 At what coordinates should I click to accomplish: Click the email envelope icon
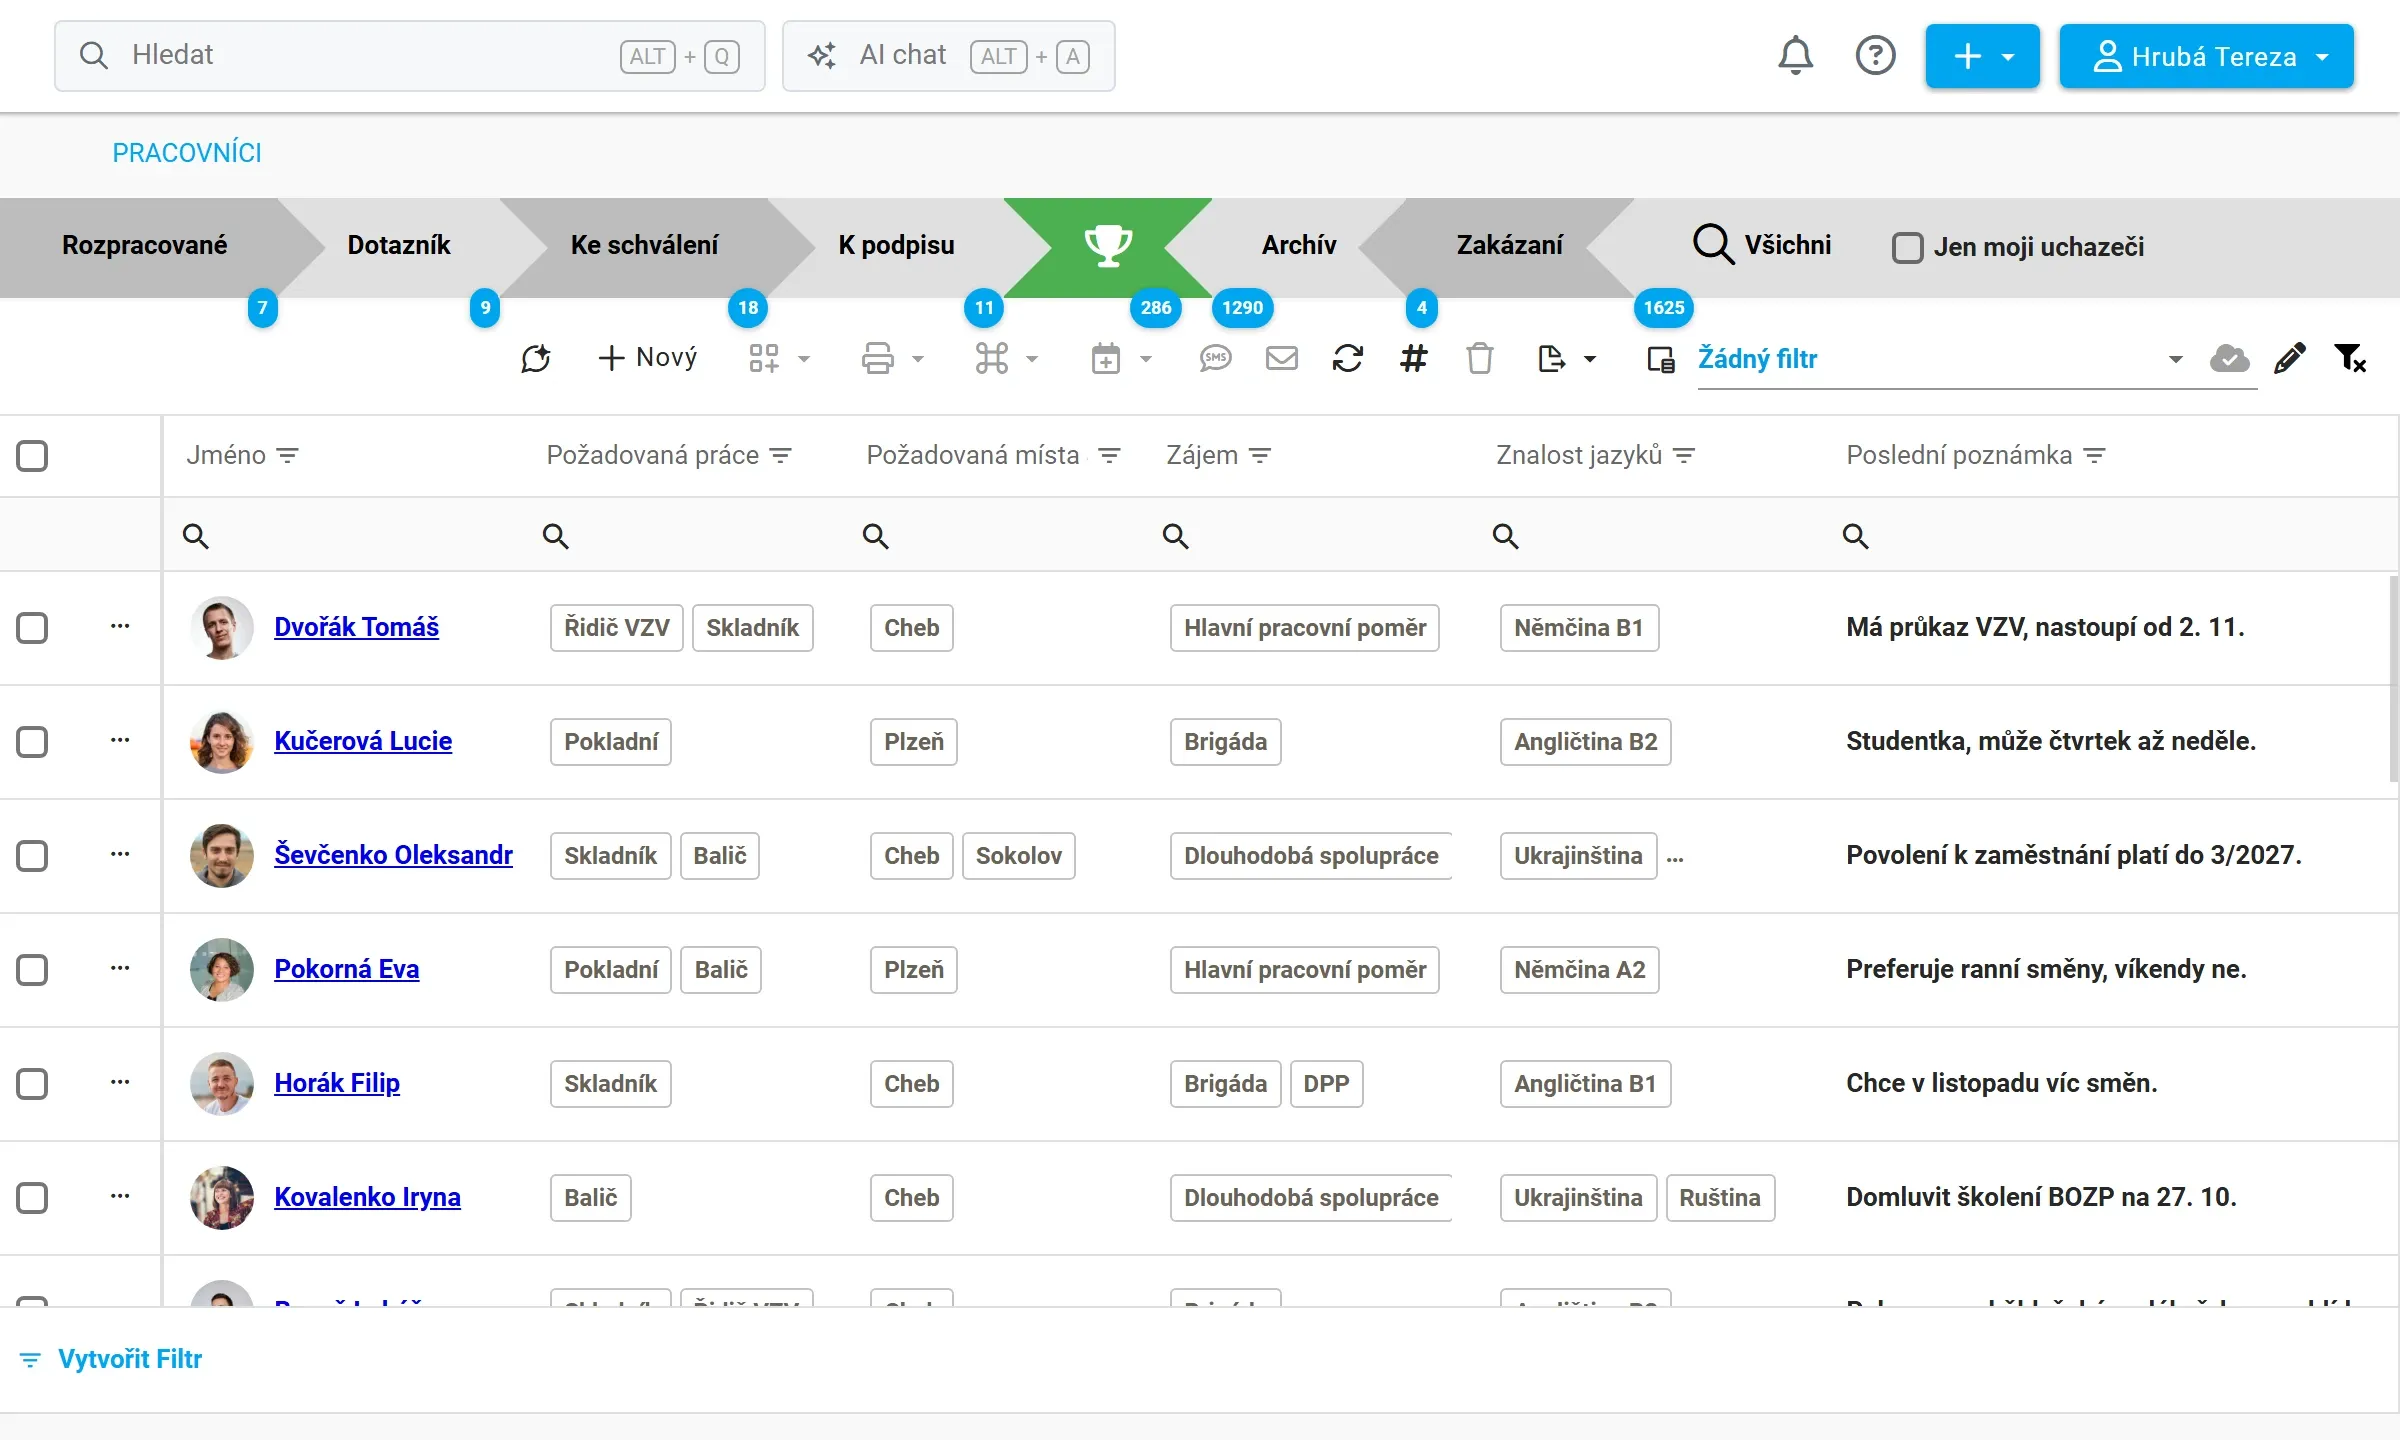[1281, 358]
